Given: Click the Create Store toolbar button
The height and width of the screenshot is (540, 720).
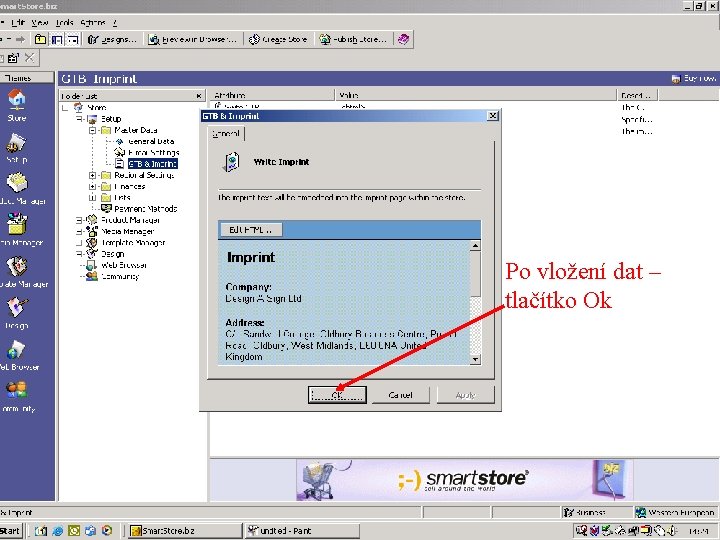Looking at the screenshot, I should pyautogui.click(x=278, y=39).
